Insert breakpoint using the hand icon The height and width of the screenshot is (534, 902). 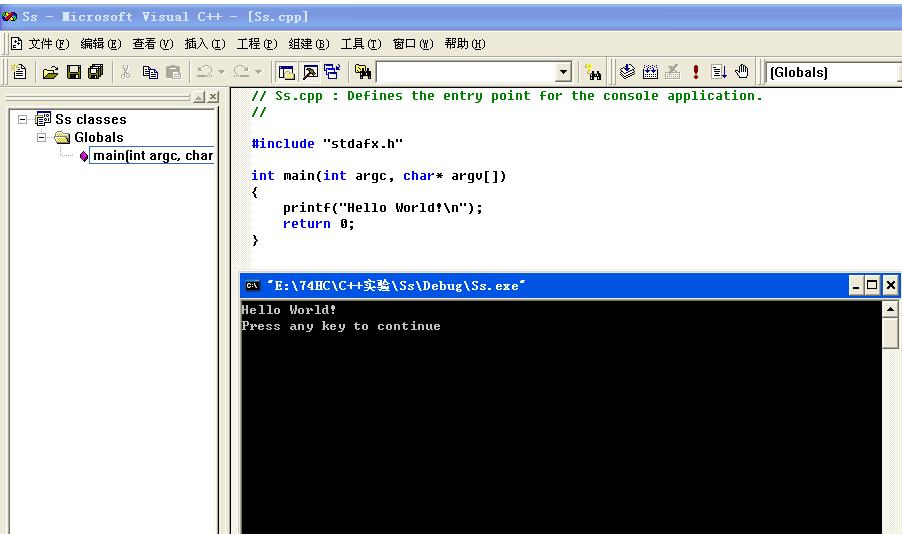(742, 72)
